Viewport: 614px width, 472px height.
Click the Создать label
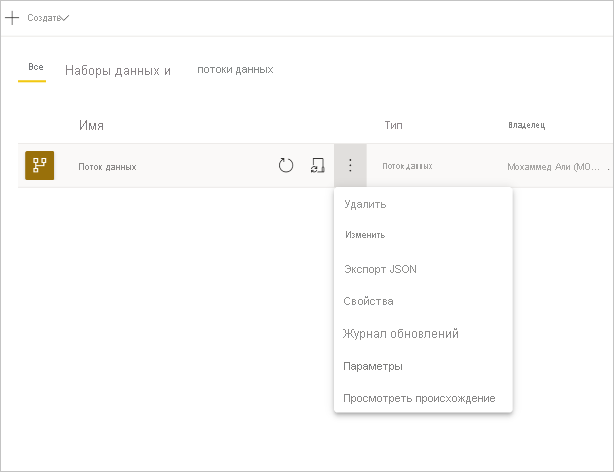tap(44, 18)
